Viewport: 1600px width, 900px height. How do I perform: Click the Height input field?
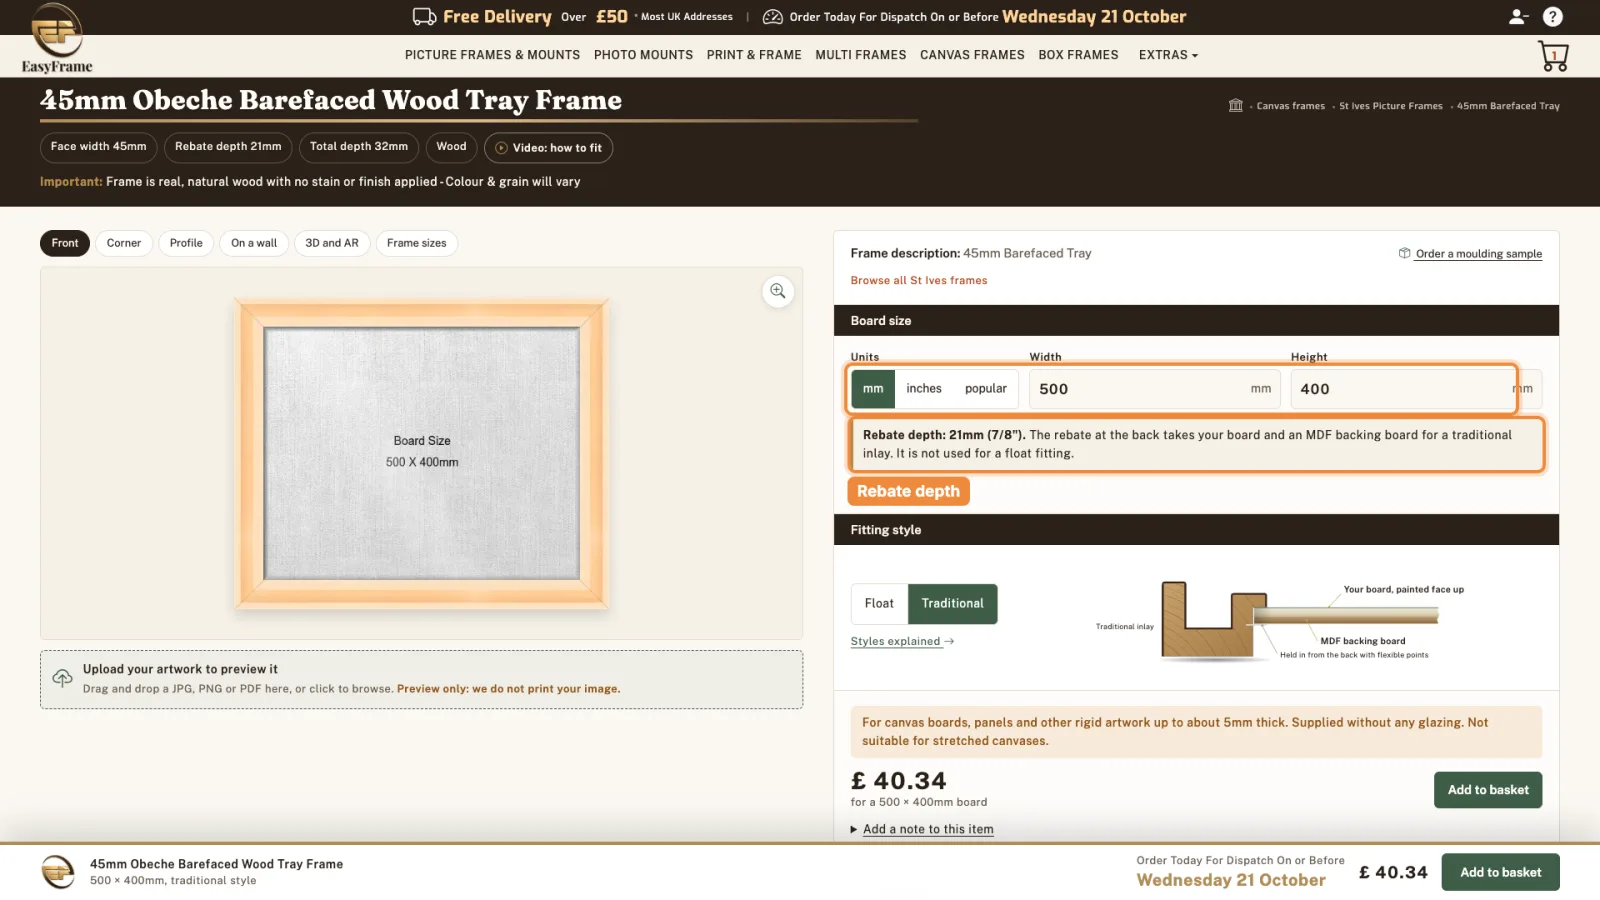pos(1416,389)
